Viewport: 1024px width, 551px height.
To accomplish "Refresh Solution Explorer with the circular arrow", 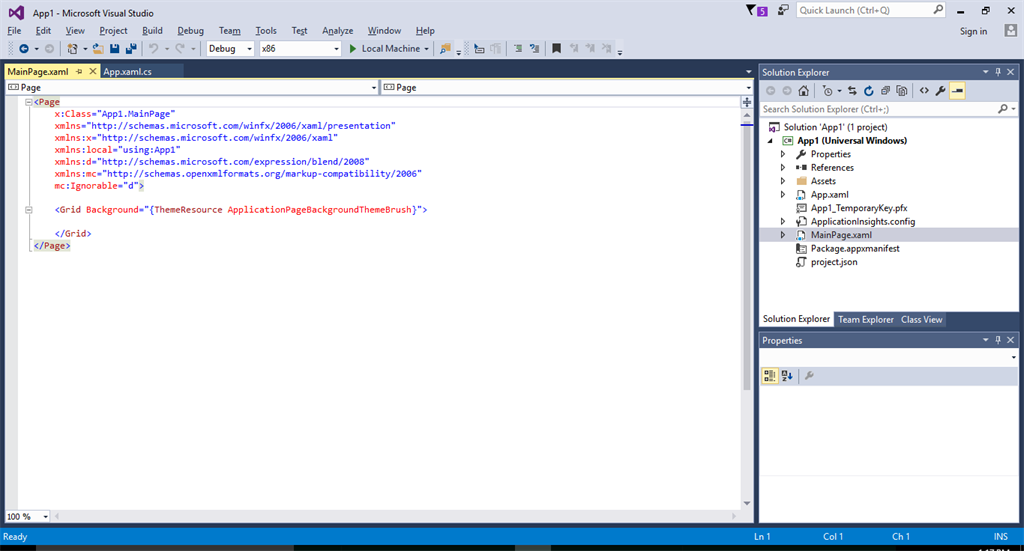I will [x=869, y=91].
